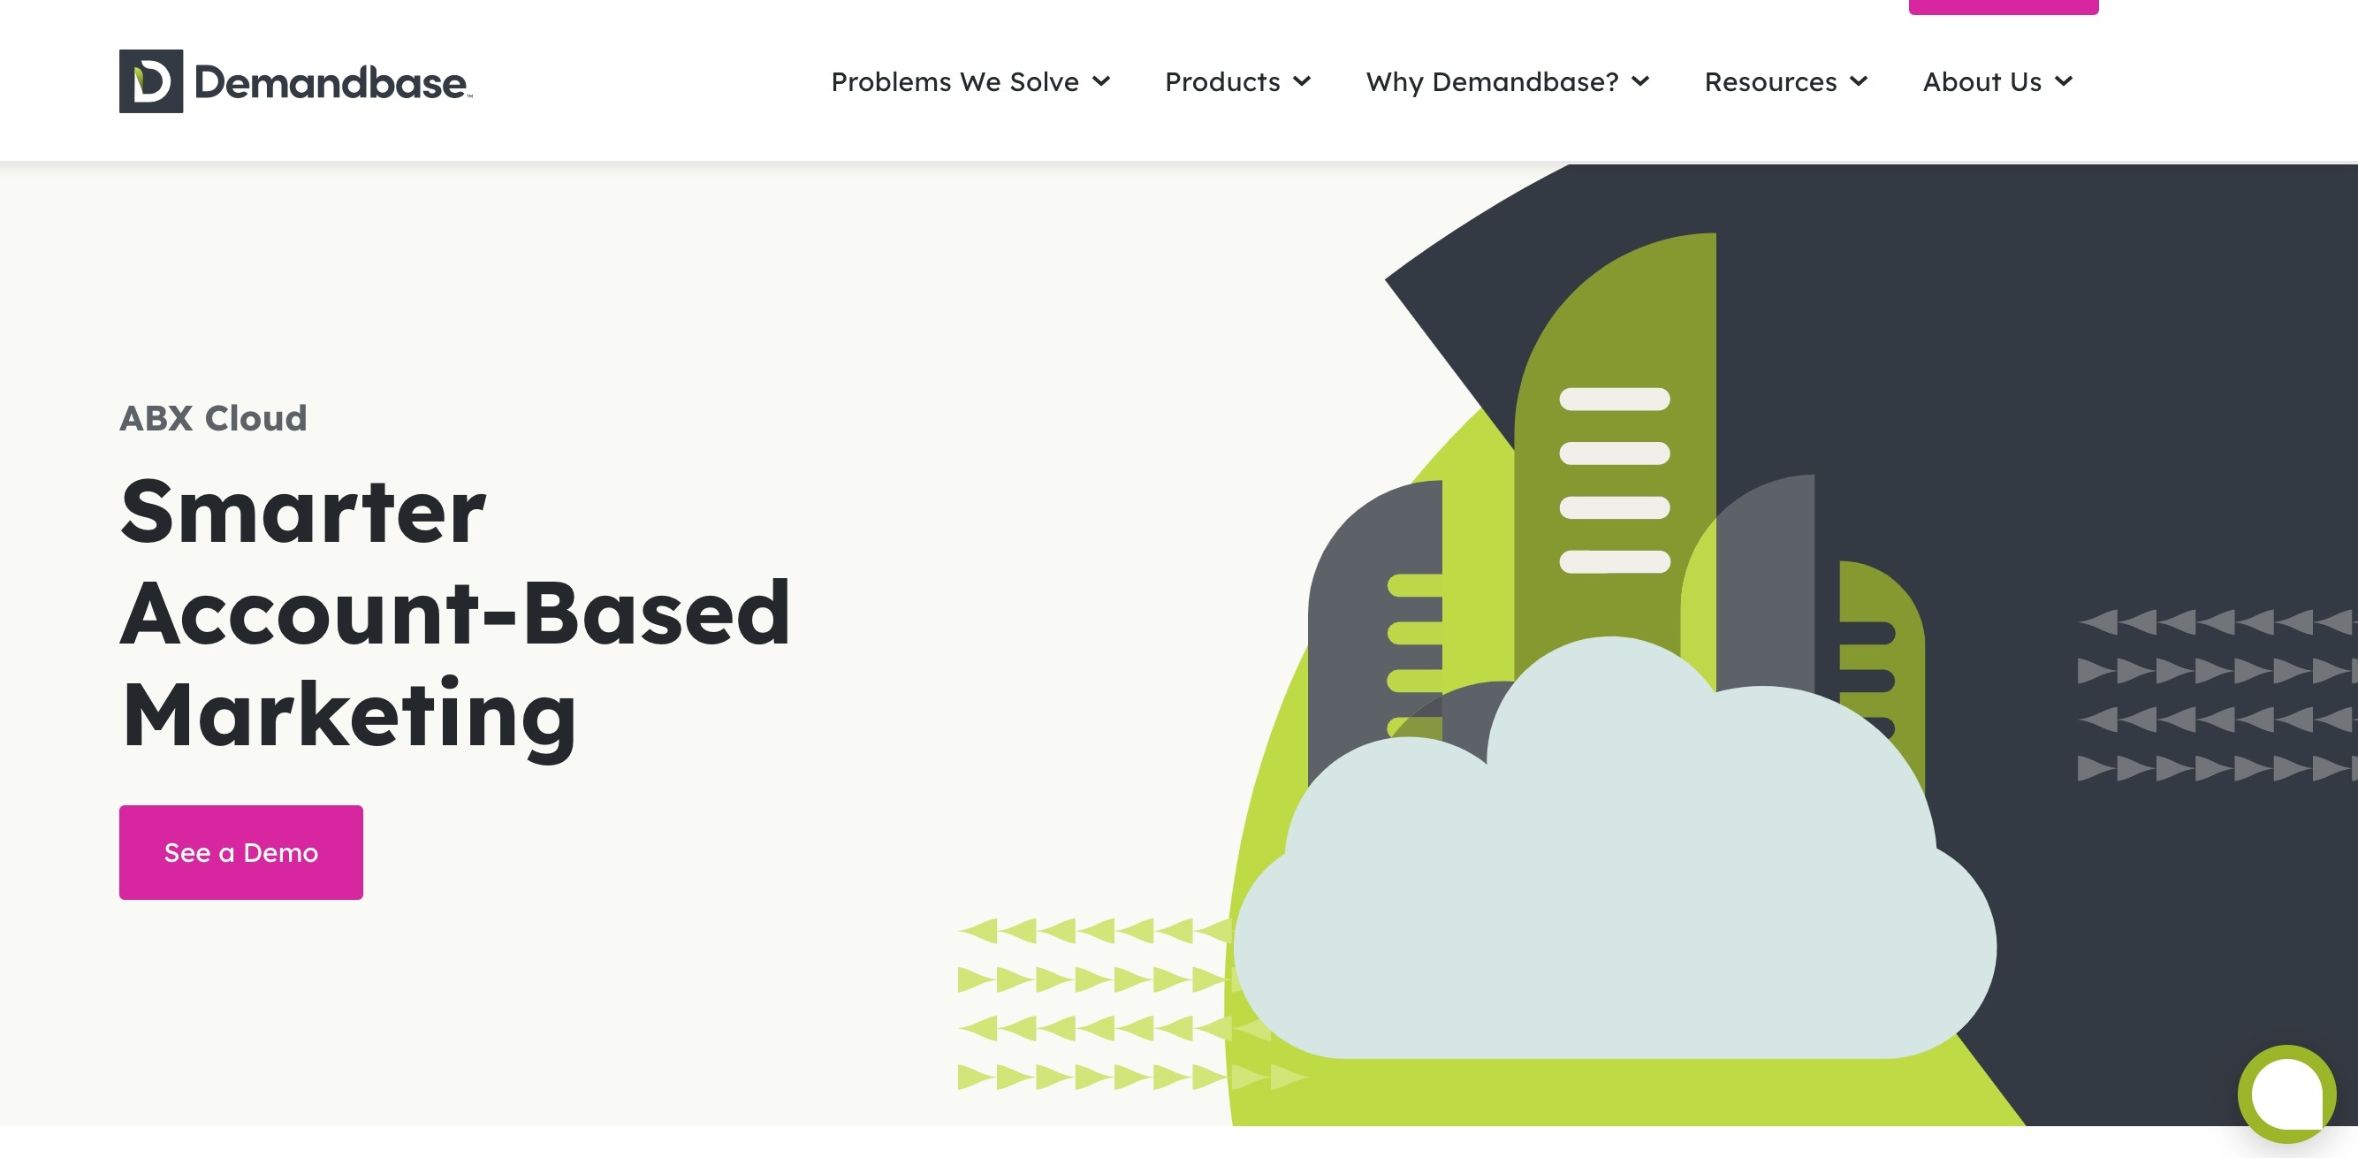Screen dimensions: 2358x1158
Task: Open the About Us menu item
Action: point(1983,83)
